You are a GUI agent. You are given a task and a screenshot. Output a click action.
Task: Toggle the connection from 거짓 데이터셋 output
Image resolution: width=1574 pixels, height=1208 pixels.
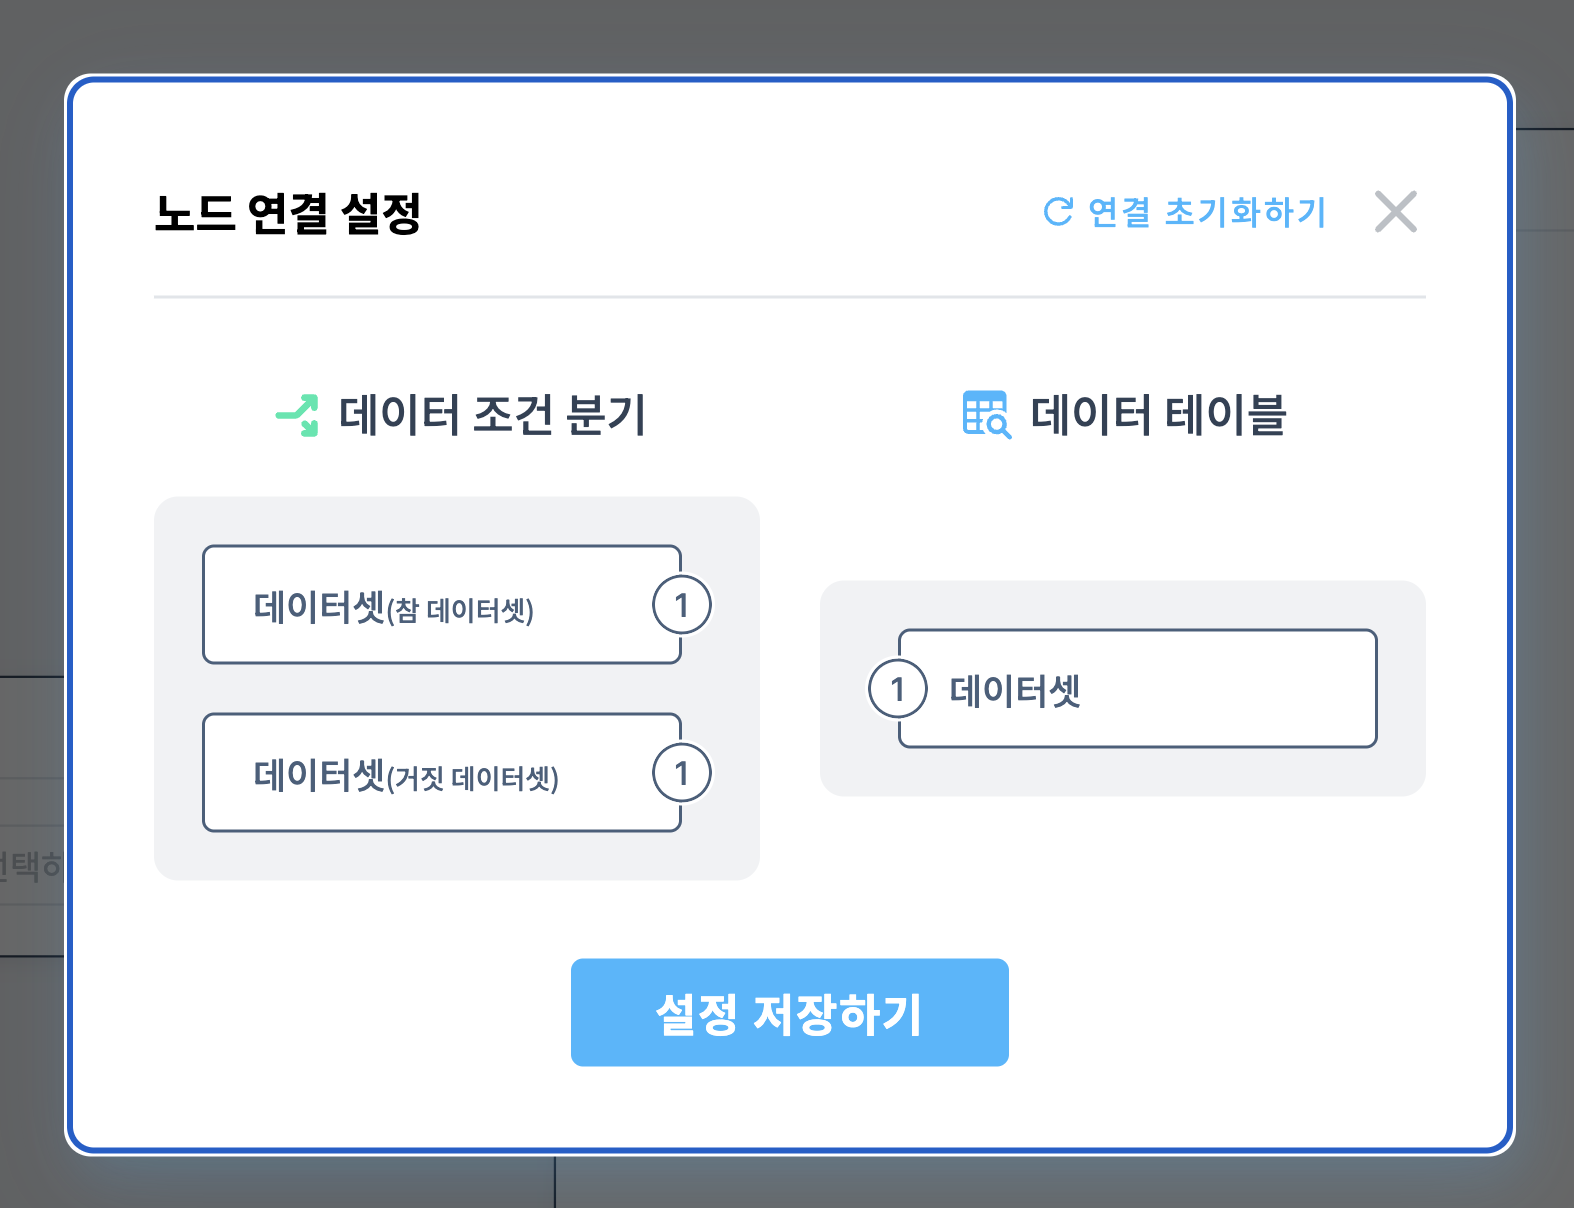682,772
